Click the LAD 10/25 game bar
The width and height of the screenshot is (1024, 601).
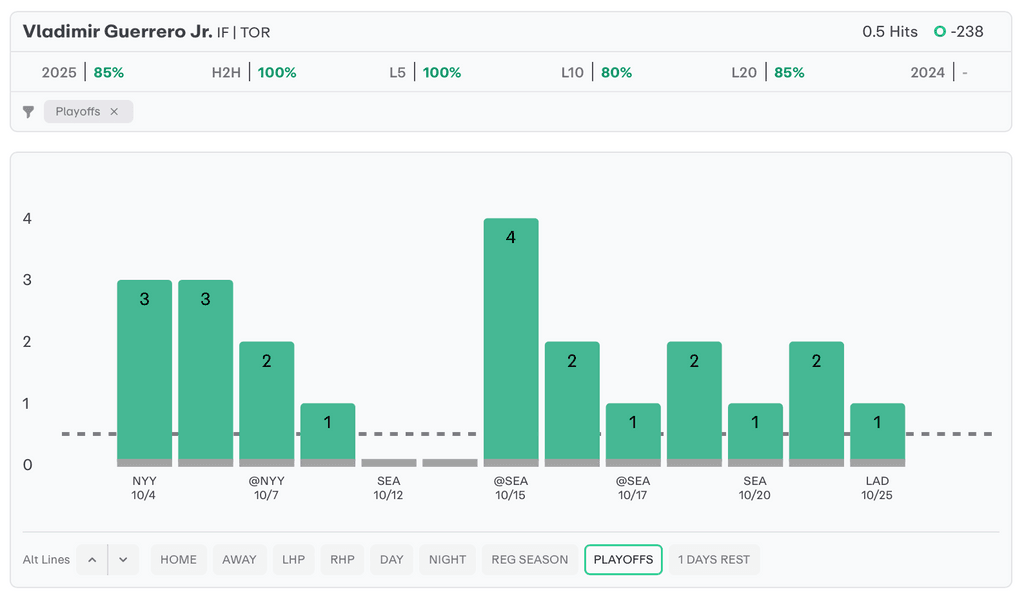877,433
